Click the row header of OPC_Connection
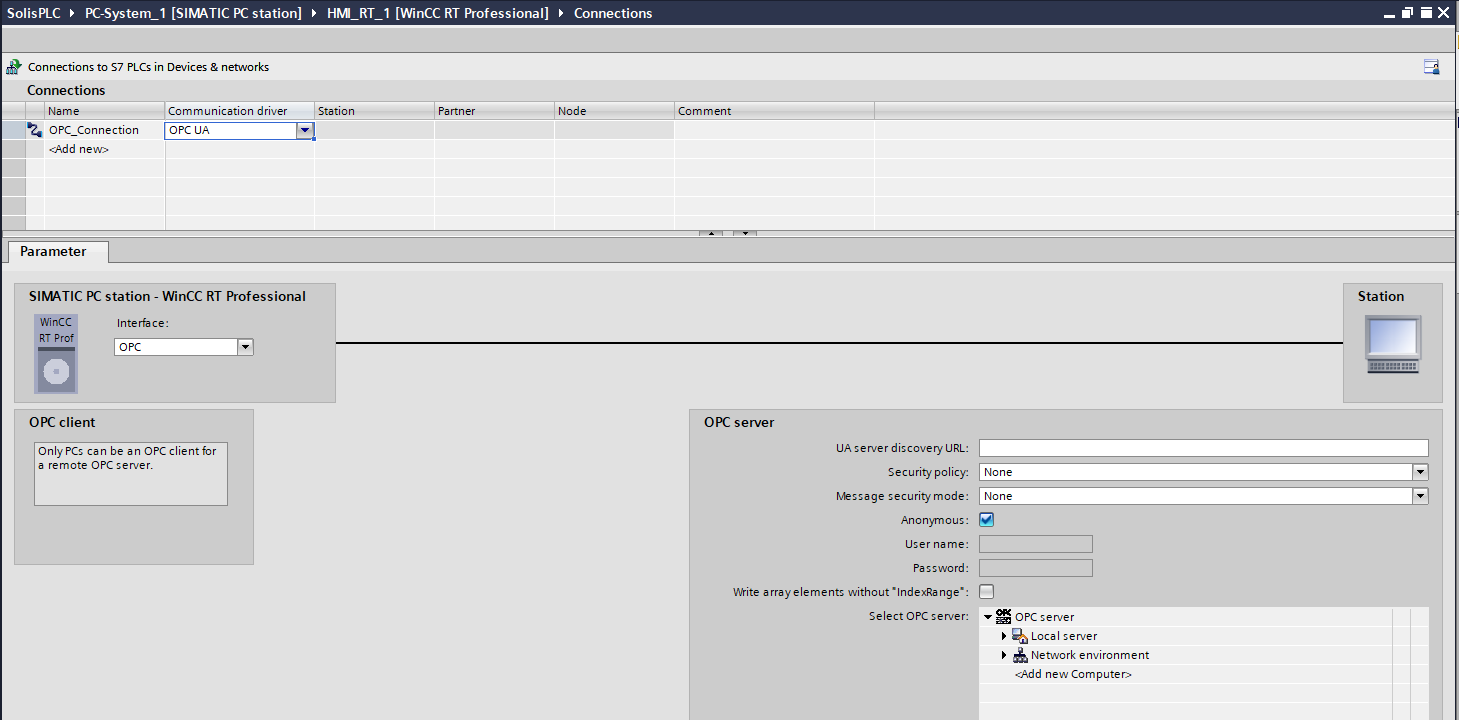The image size is (1459, 720). click(x=14, y=130)
